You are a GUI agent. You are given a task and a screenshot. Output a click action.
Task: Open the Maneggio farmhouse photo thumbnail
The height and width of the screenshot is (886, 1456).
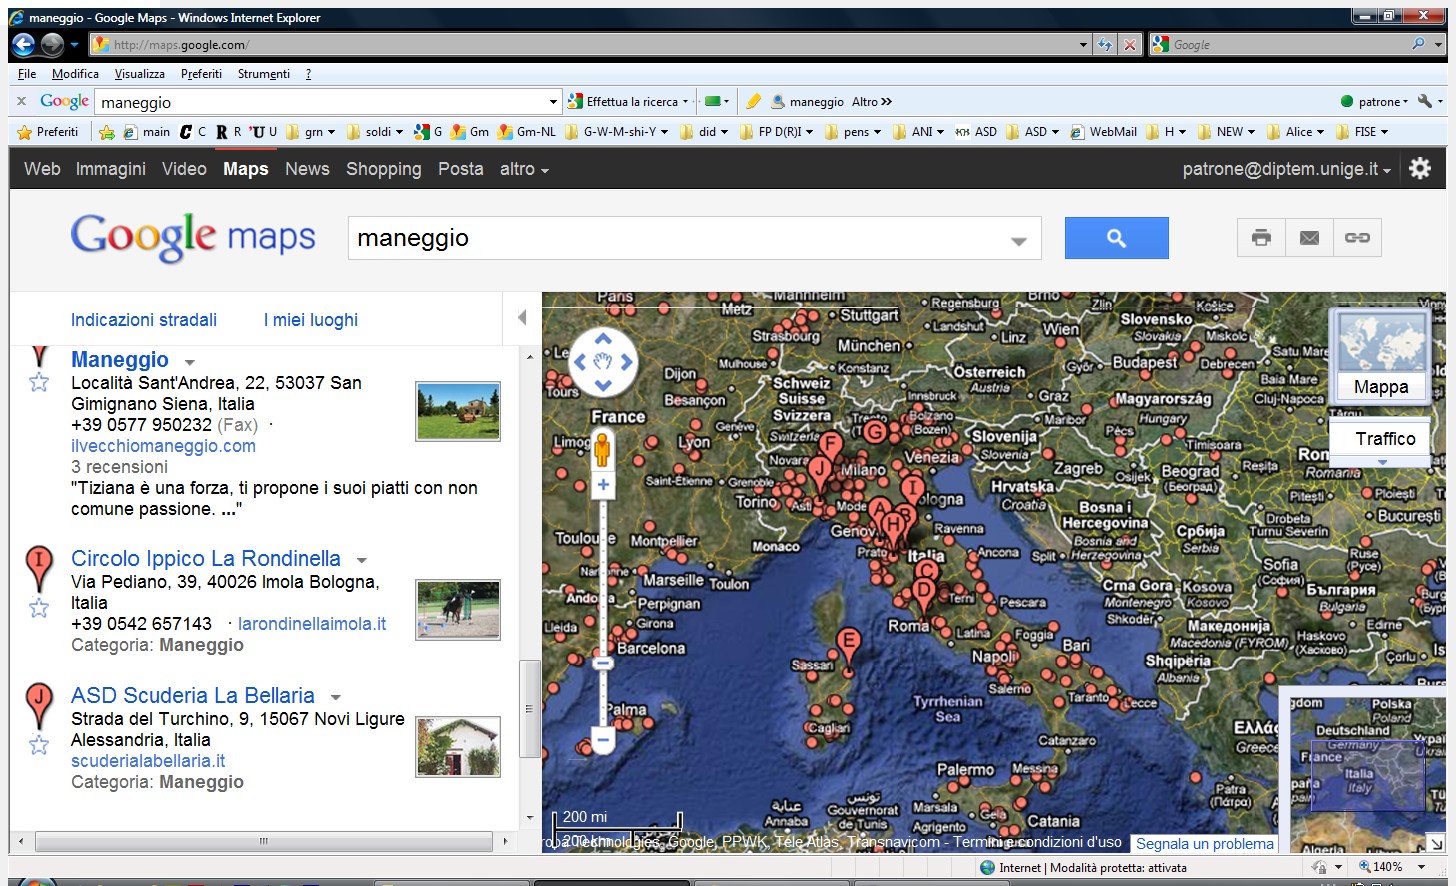pyautogui.click(x=458, y=411)
